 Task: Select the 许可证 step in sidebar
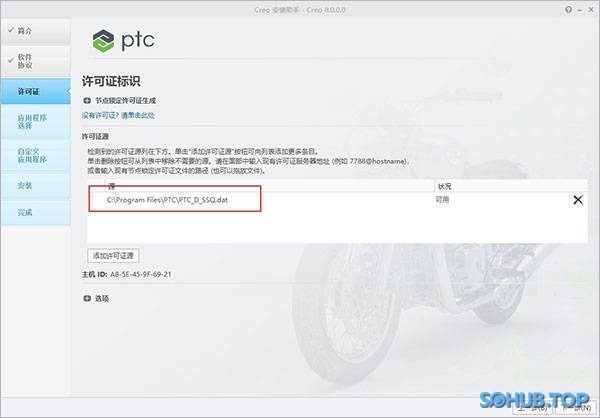click(x=35, y=91)
